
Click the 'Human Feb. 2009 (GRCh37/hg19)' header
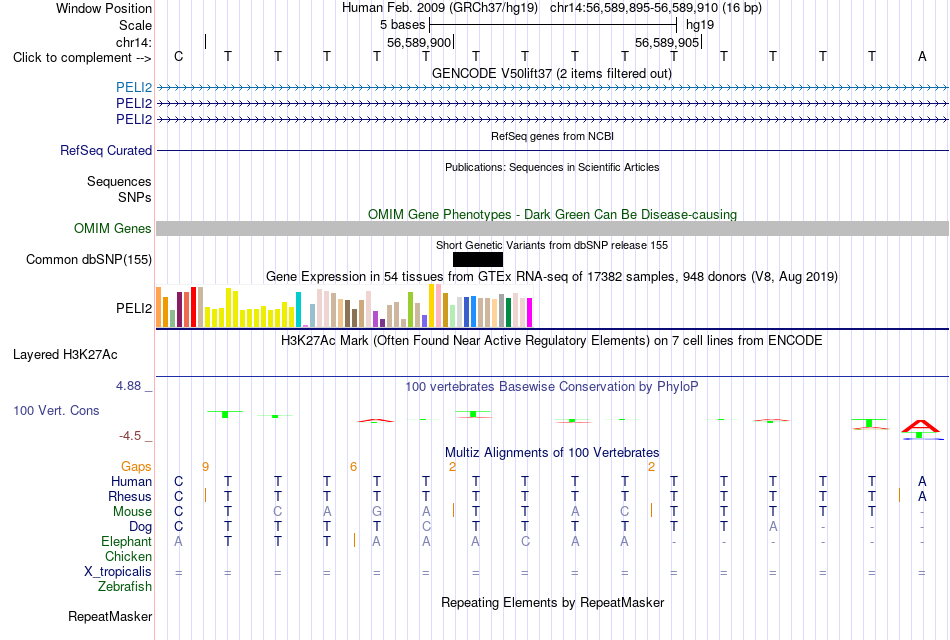[x=440, y=8]
